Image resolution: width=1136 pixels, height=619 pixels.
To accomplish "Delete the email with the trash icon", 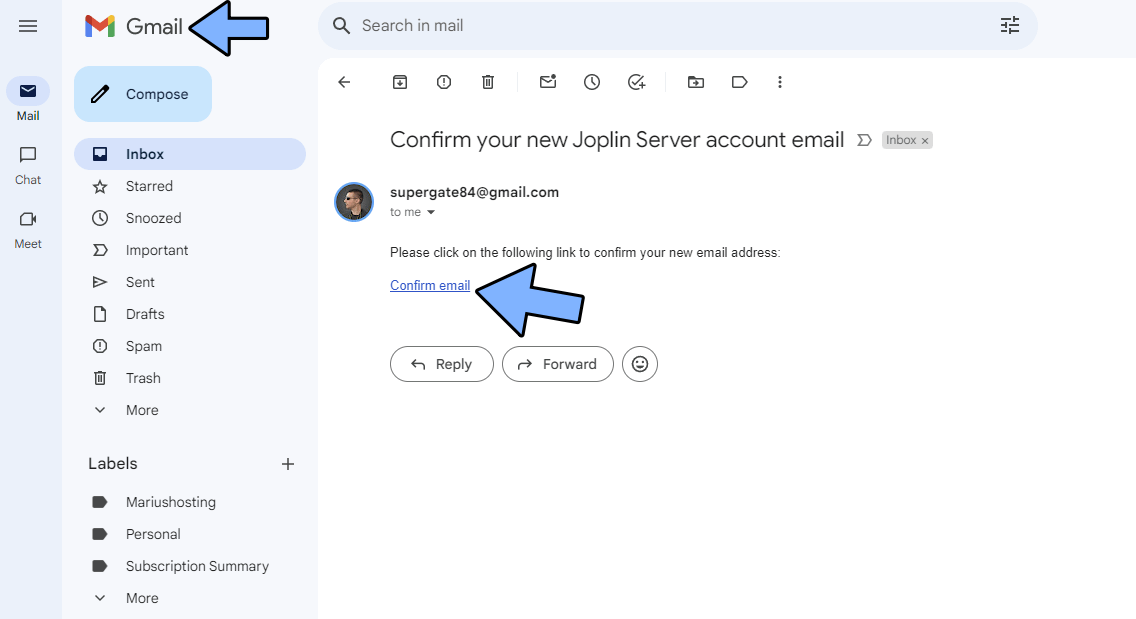I will [x=488, y=82].
